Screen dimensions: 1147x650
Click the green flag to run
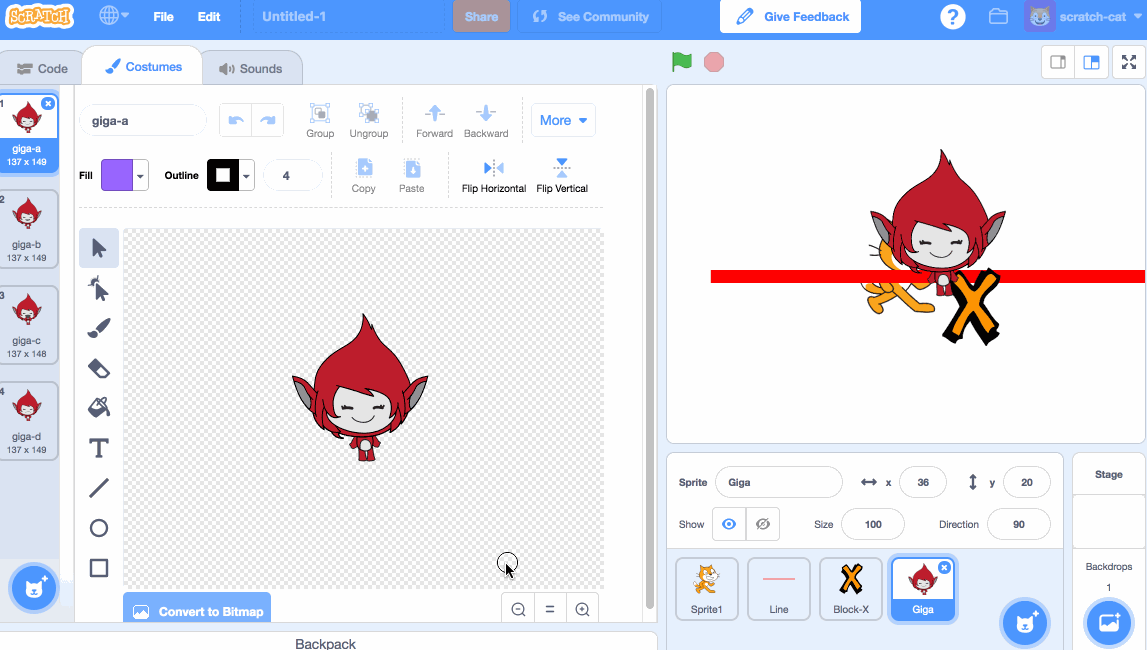682,62
